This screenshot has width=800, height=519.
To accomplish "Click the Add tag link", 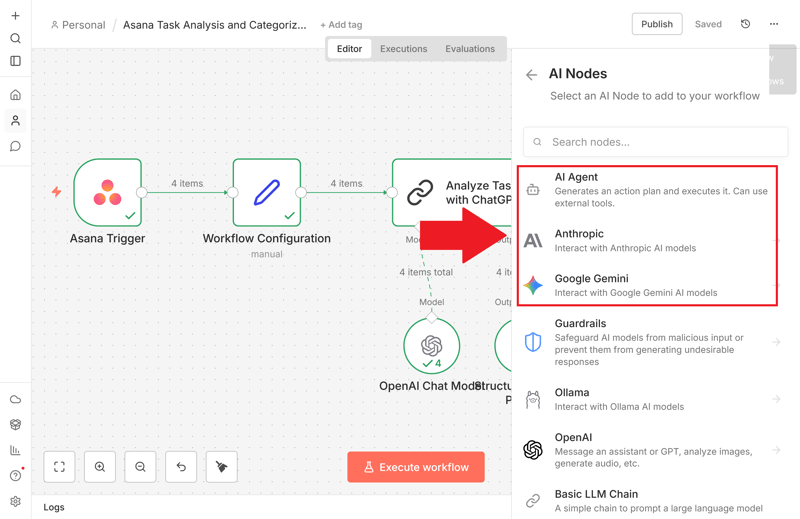I will [x=341, y=25].
